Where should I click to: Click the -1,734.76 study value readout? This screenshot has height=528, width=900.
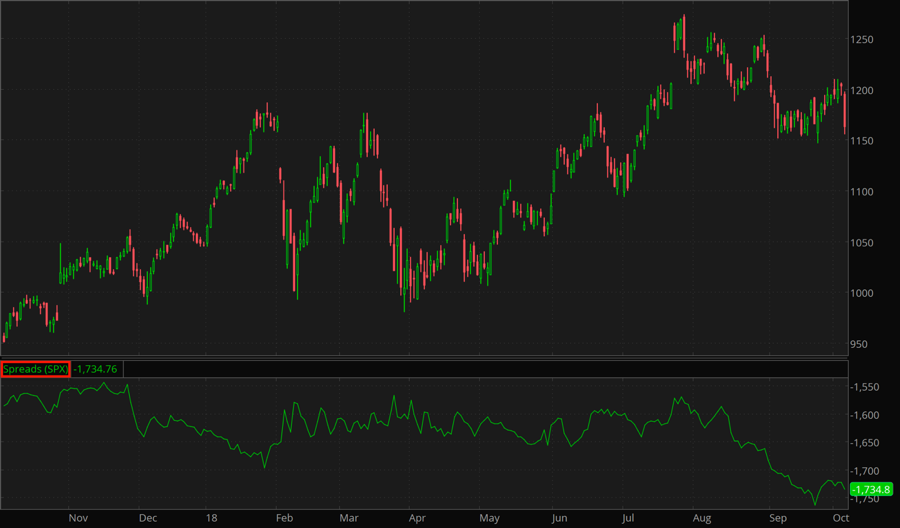click(96, 369)
